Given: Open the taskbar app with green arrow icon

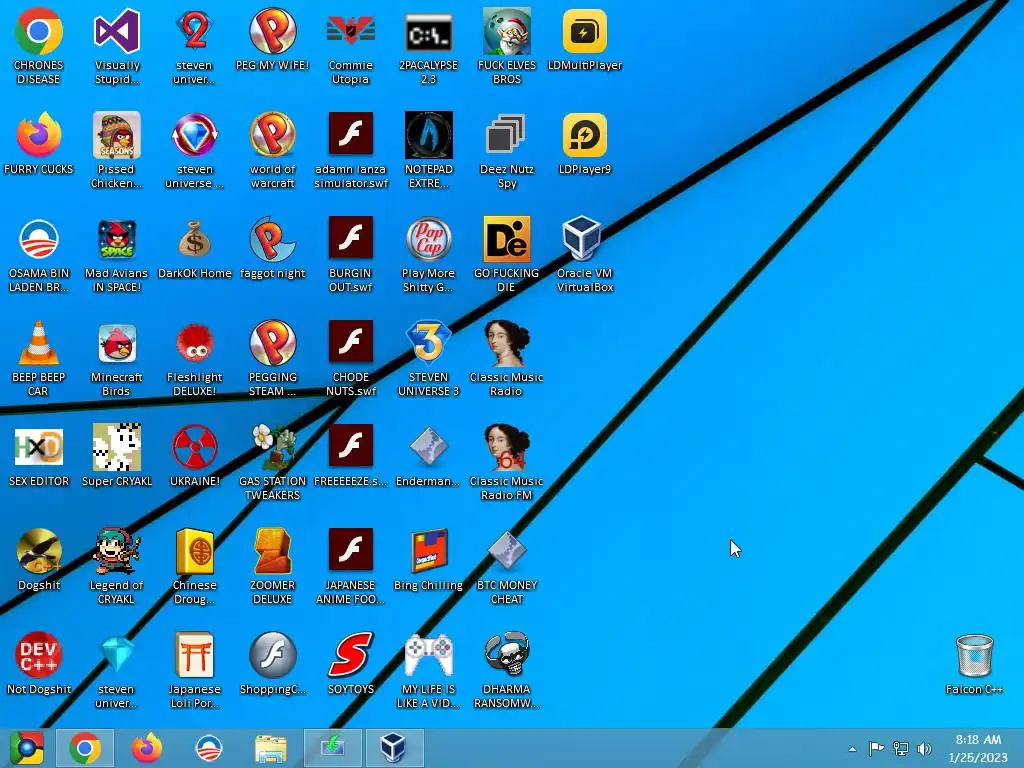Looking at the screenshot, I should point(332,748).
